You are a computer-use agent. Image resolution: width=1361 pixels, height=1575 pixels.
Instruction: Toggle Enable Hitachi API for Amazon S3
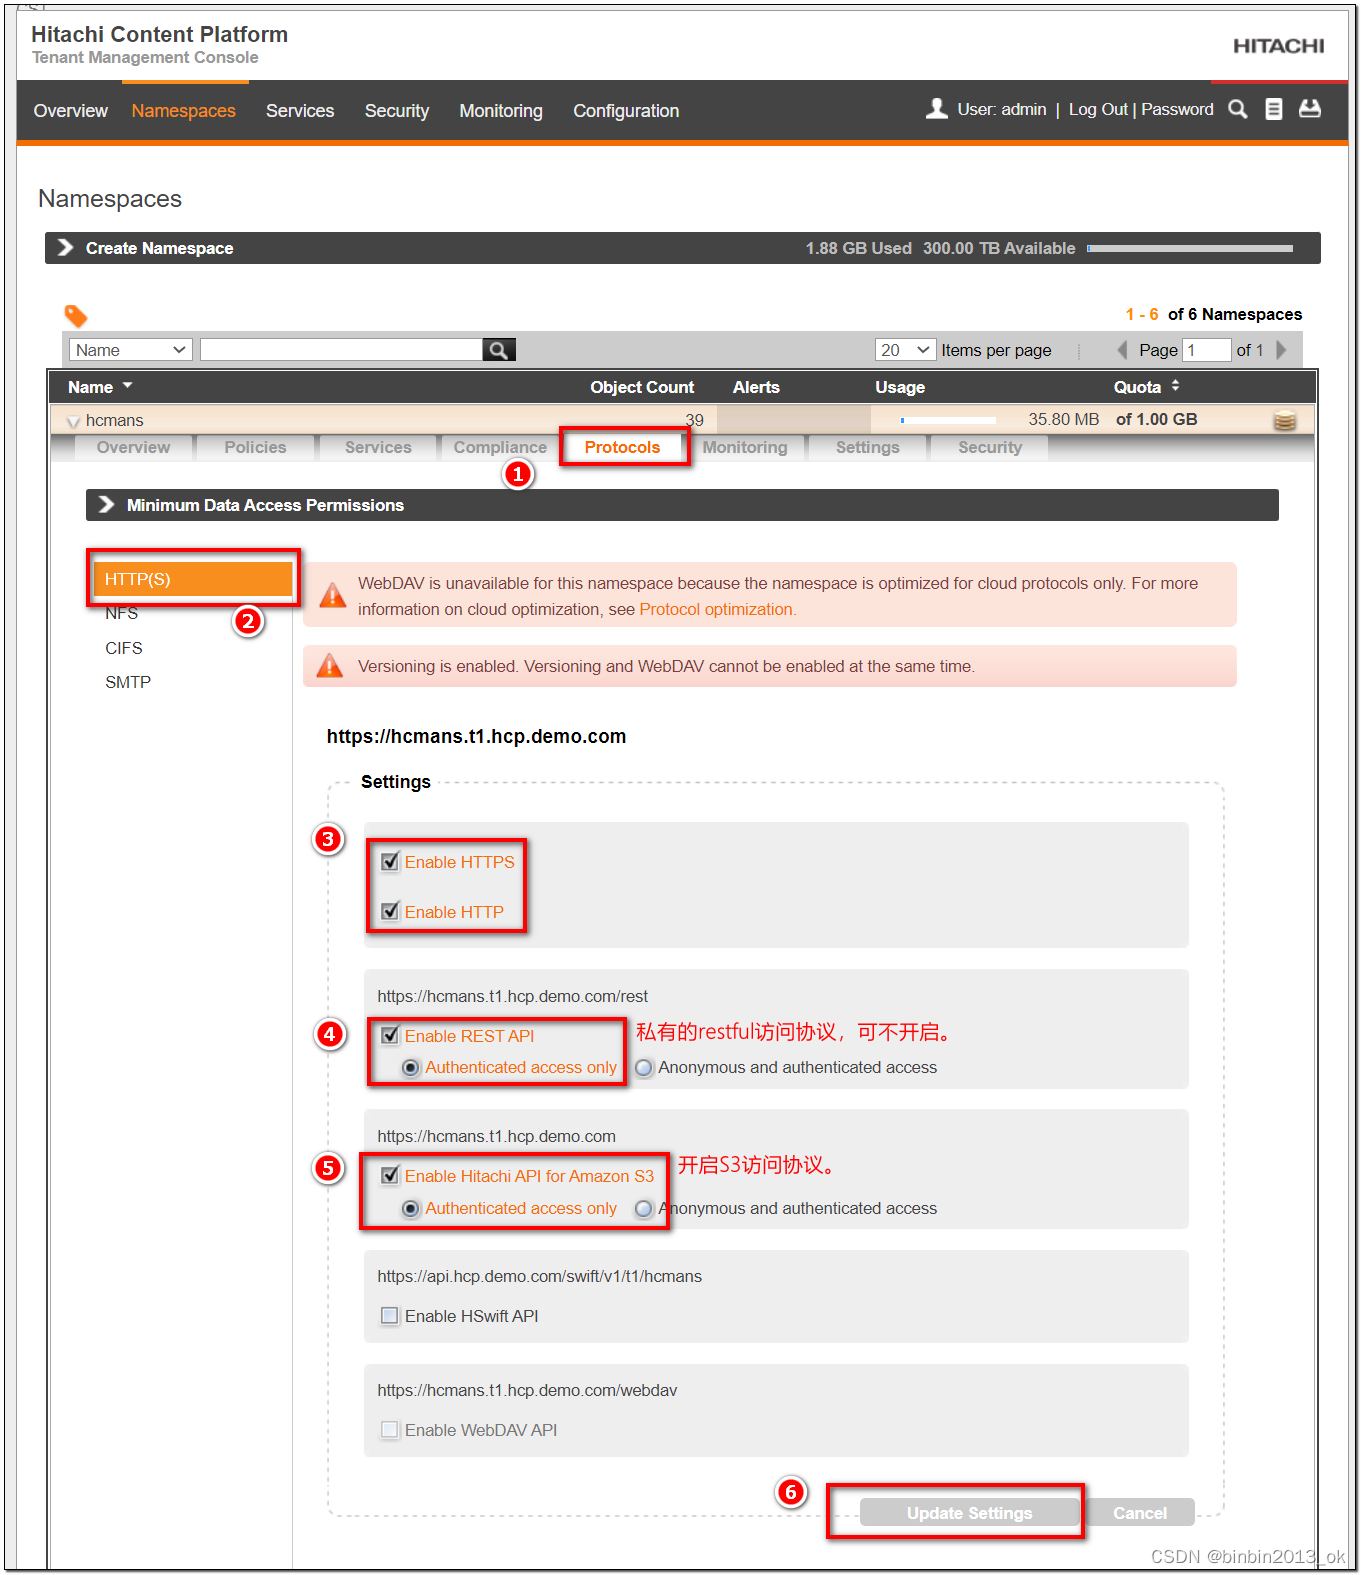pyautogui.click(x=390, y=1175)
